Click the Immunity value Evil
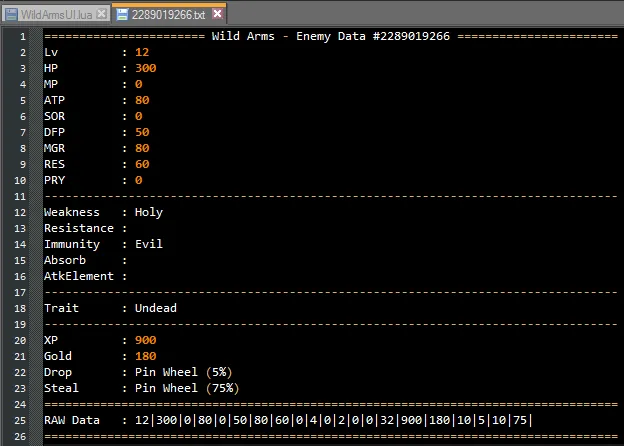Viewport: 624px width, 446px height. (x=149, y=244)
